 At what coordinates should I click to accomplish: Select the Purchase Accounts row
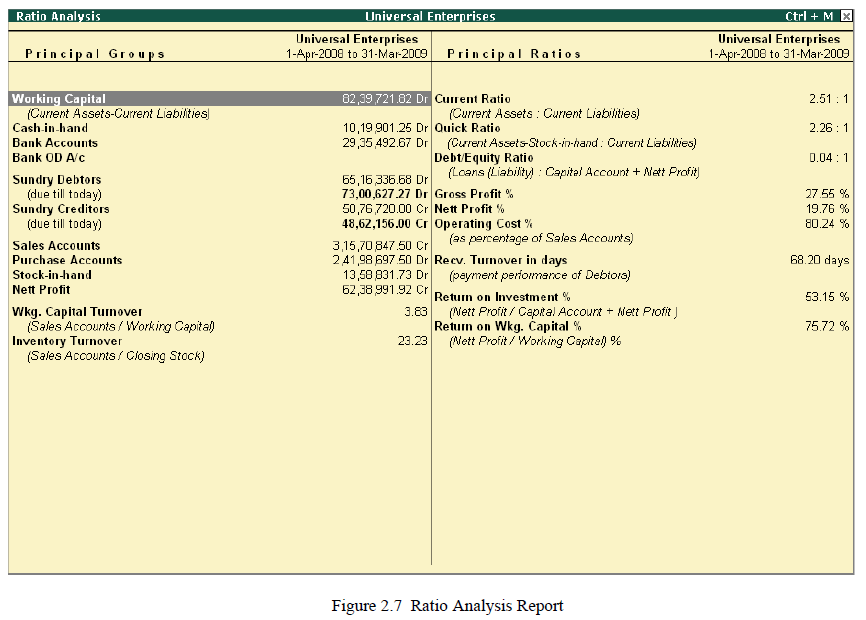point(220,261)
